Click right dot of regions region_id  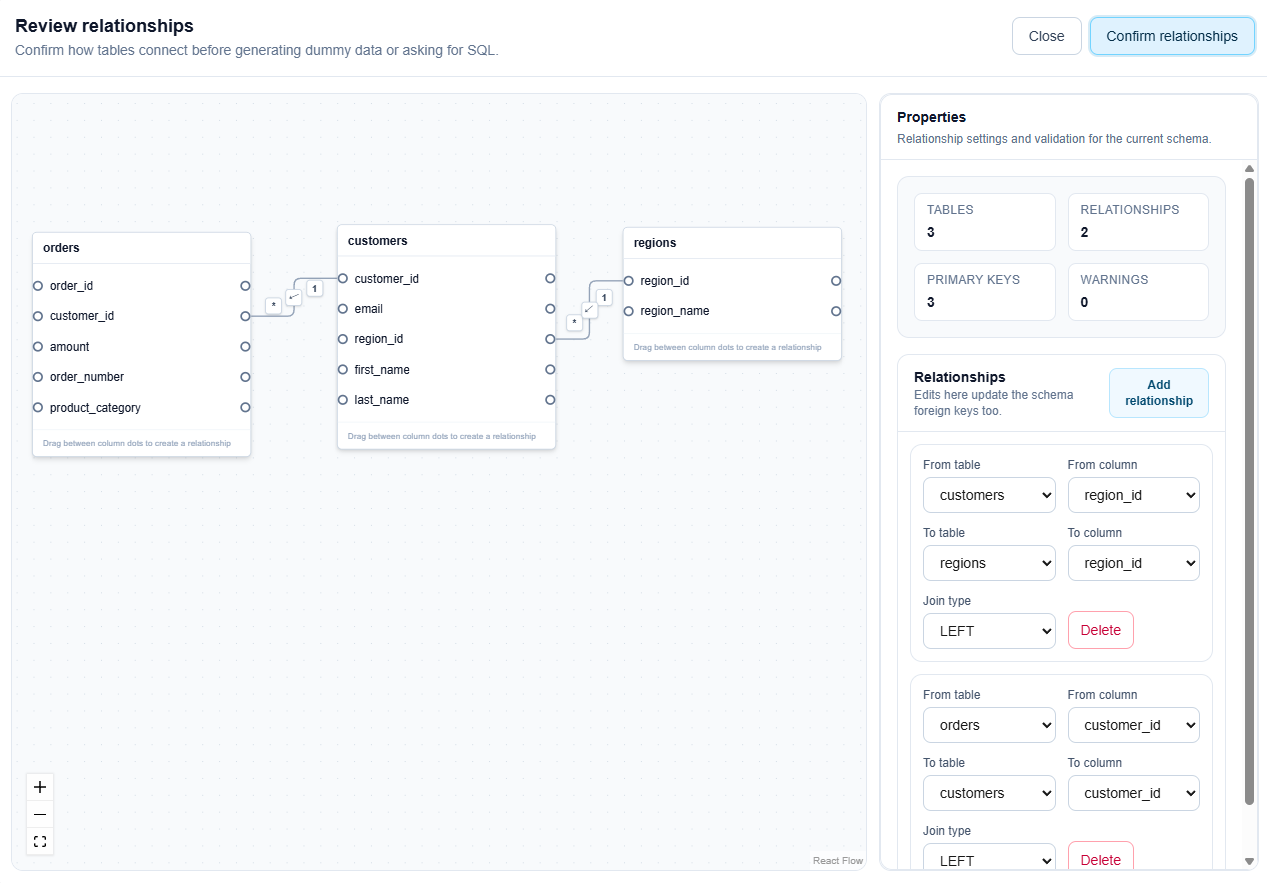point(836,281)
